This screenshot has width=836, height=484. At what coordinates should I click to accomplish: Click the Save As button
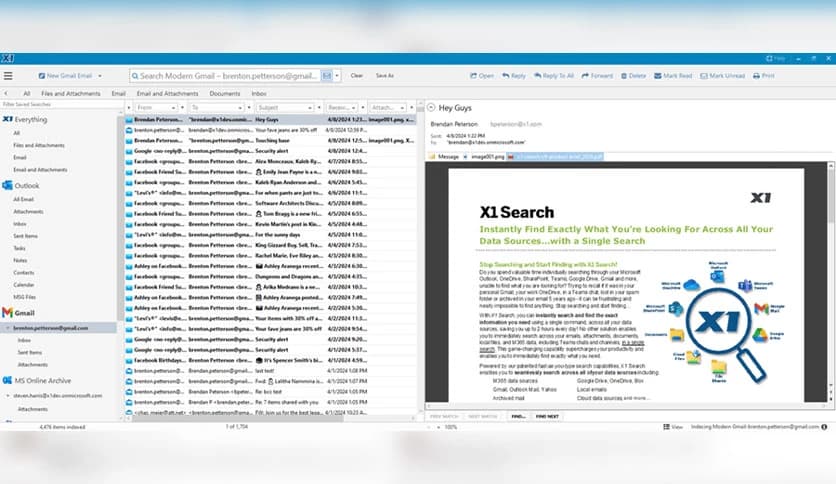[384, 76]
